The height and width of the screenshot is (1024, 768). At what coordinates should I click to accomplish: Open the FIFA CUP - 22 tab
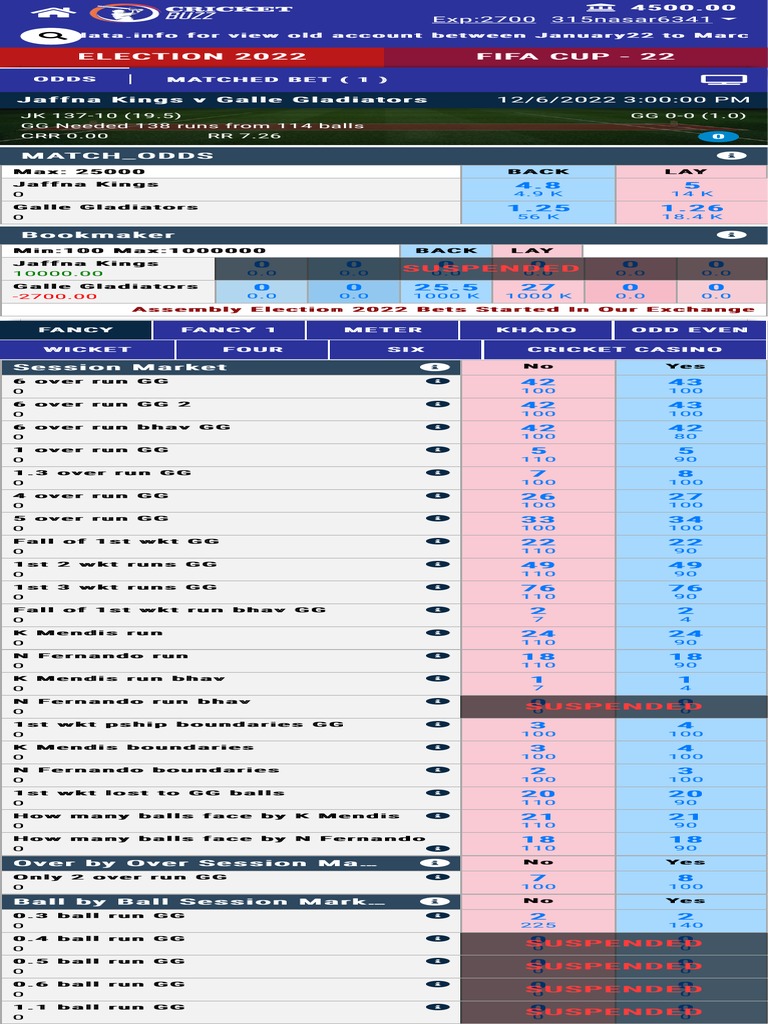point(576,57)
